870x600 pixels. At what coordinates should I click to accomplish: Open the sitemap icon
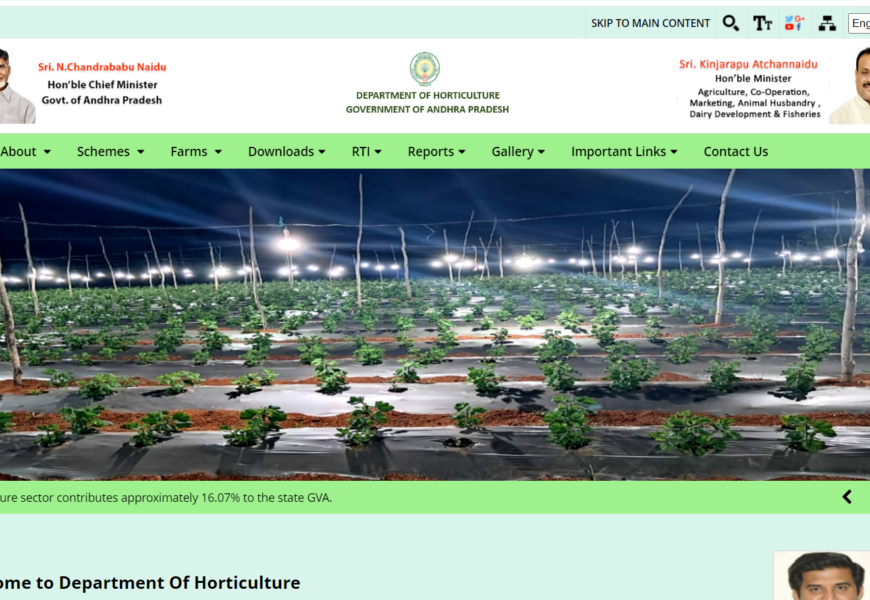827,23
